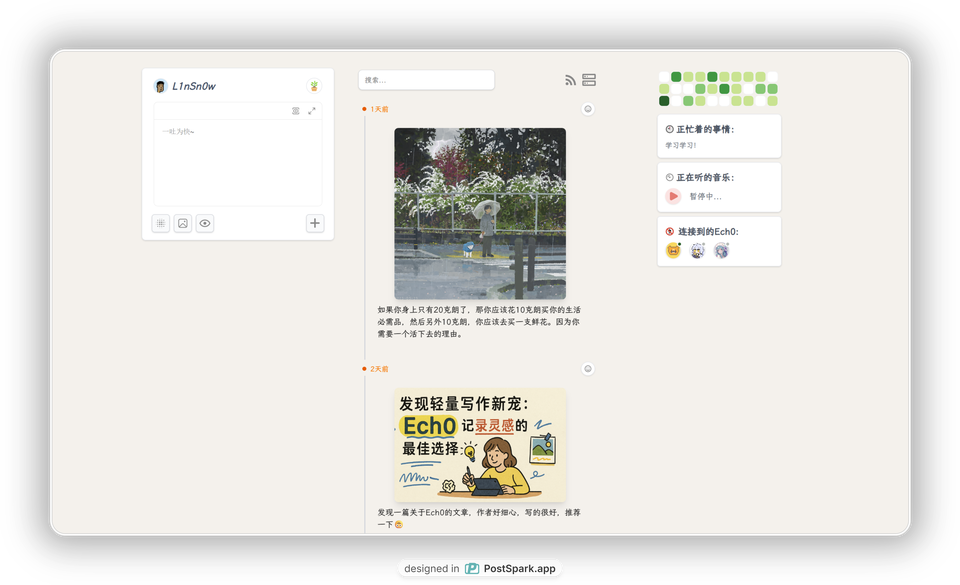Click the 正忙着的事情 heading

click(x=705, y=129)
